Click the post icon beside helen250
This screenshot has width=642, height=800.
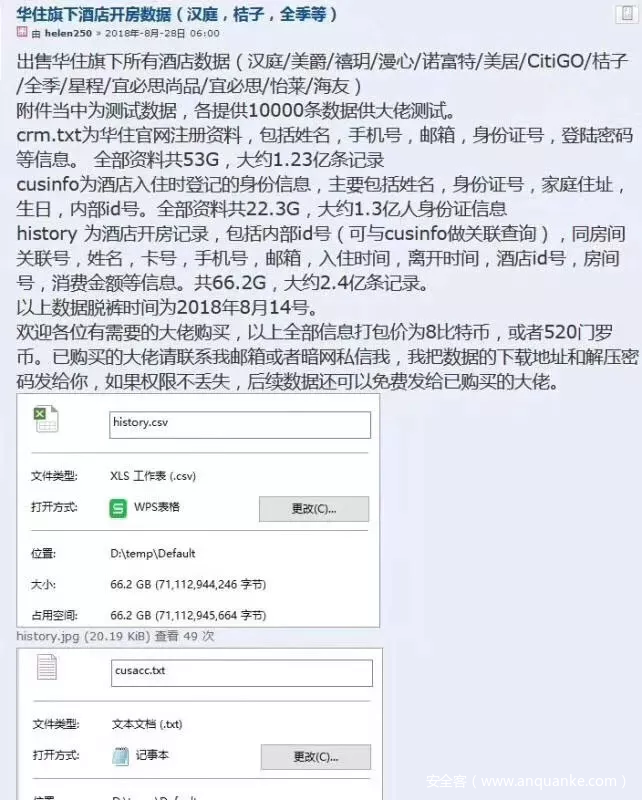click(x=22, y=32)
